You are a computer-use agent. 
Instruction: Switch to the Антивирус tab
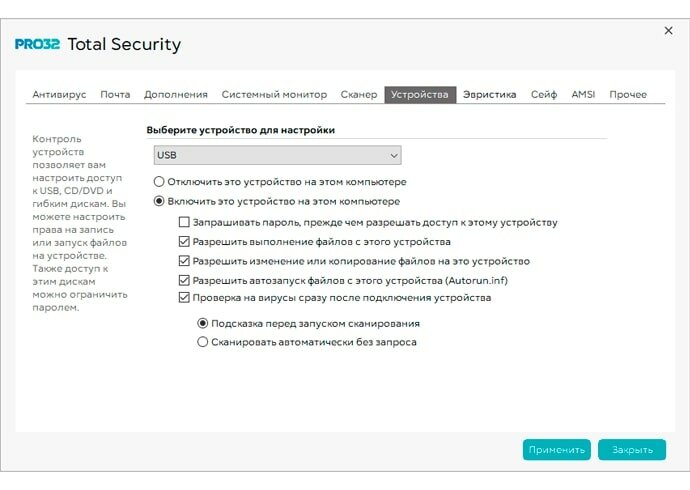pos(59,95)
